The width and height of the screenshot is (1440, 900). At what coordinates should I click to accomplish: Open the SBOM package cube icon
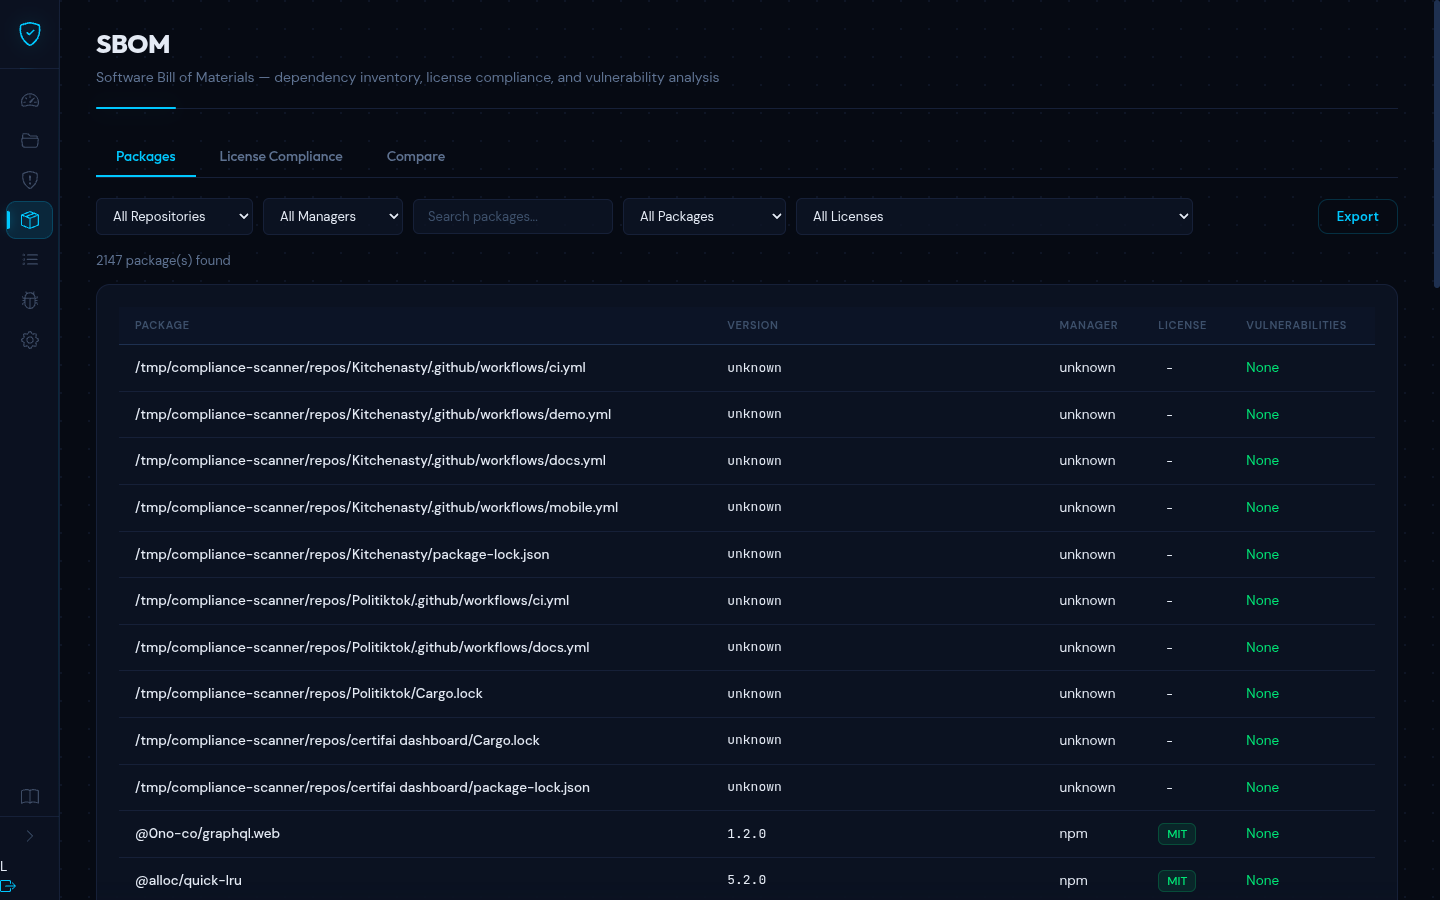pos(29,220)
